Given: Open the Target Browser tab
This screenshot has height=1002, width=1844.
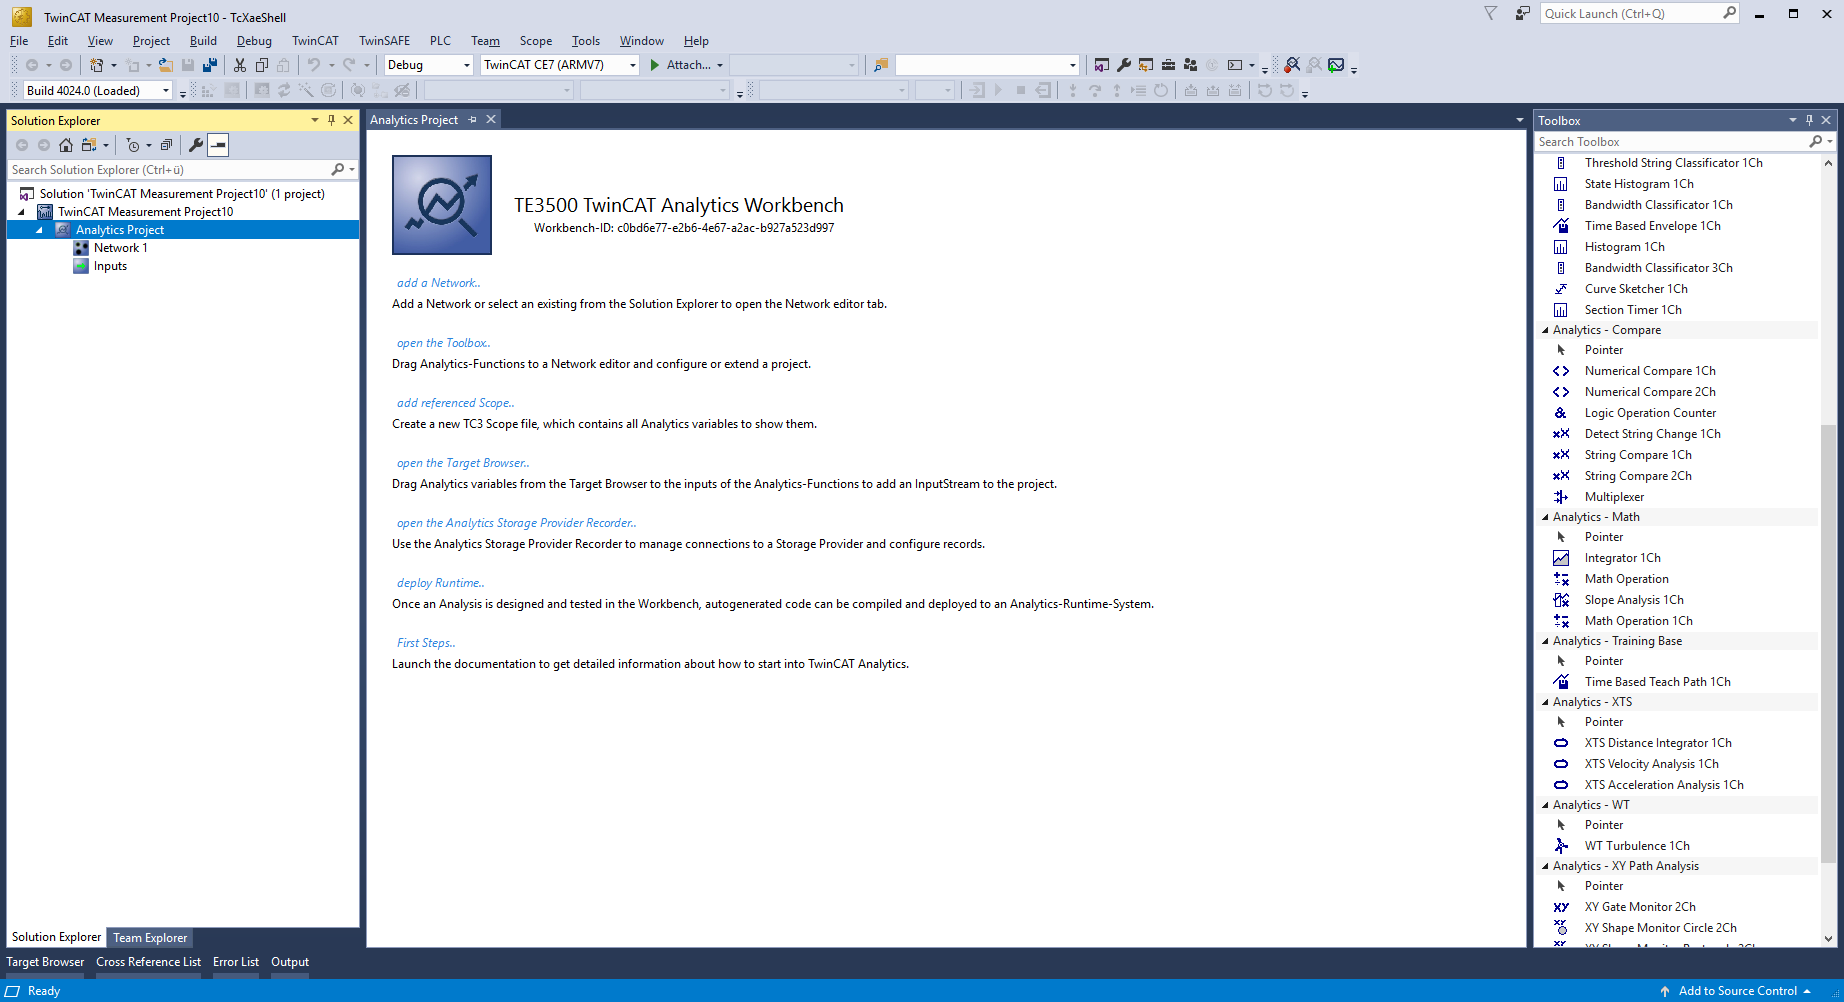Looking at the screenshot, I should pyautogui.click(x=46, y=962).
